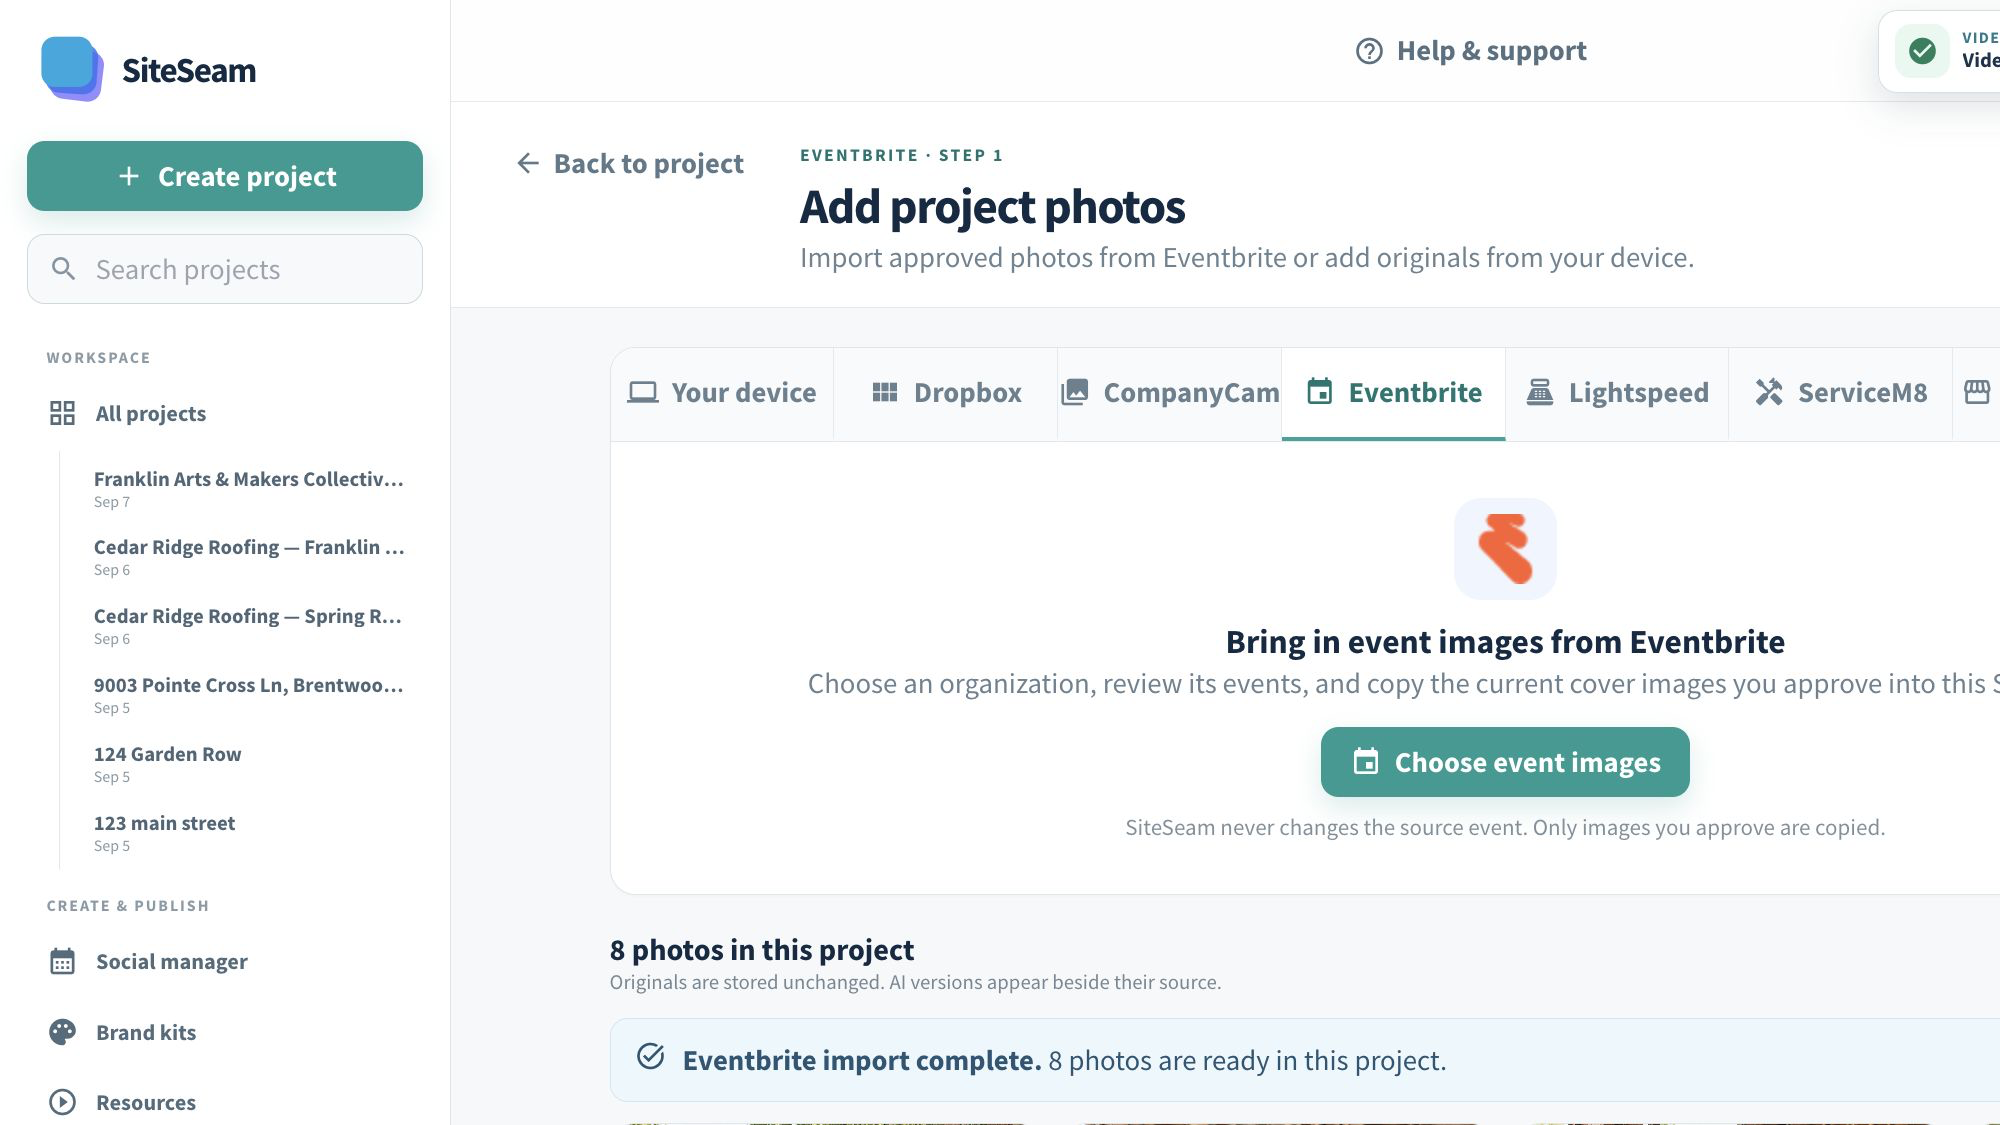Image resolution: width=2000 pixels, height=1125 pixels.
Task: Open Franklin Arts & Makers Collective project
Action: [x=249, y=488]
